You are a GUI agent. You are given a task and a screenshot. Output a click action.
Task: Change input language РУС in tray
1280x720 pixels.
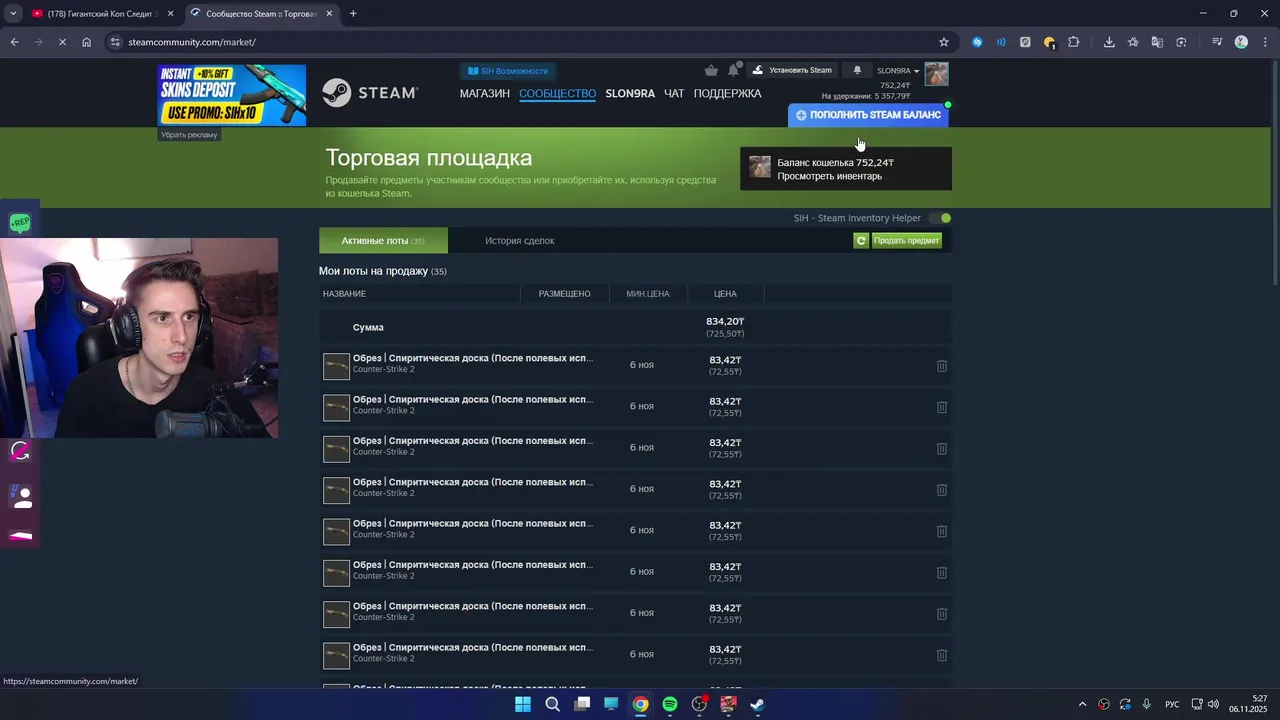[1172, 704]
